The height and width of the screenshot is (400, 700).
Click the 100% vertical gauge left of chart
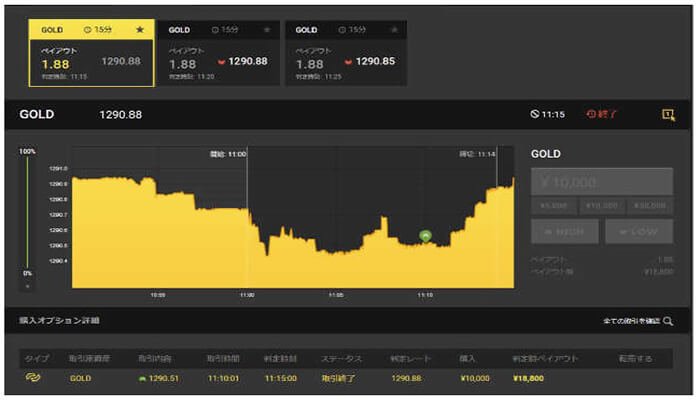pos(27,212)
